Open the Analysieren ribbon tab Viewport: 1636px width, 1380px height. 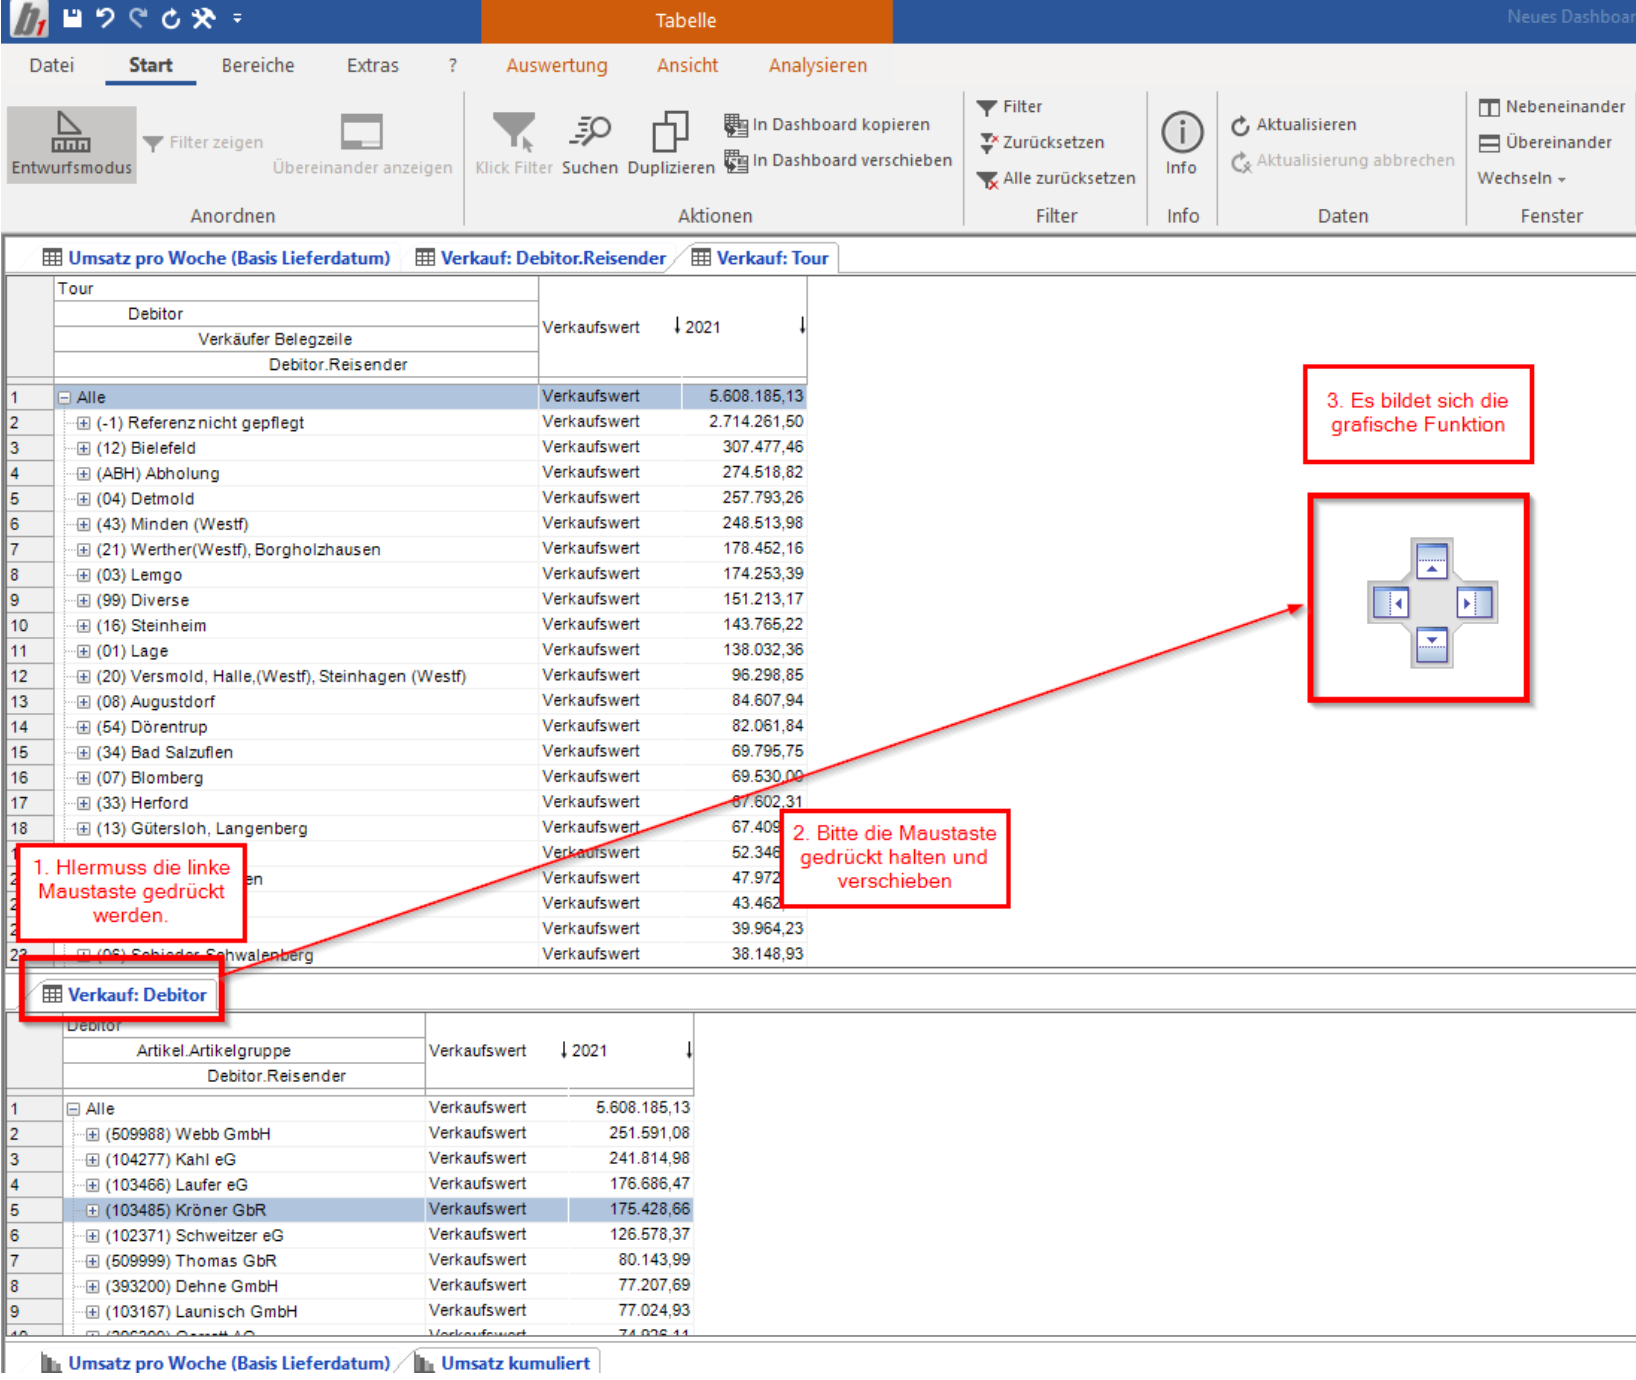(817, 65)
